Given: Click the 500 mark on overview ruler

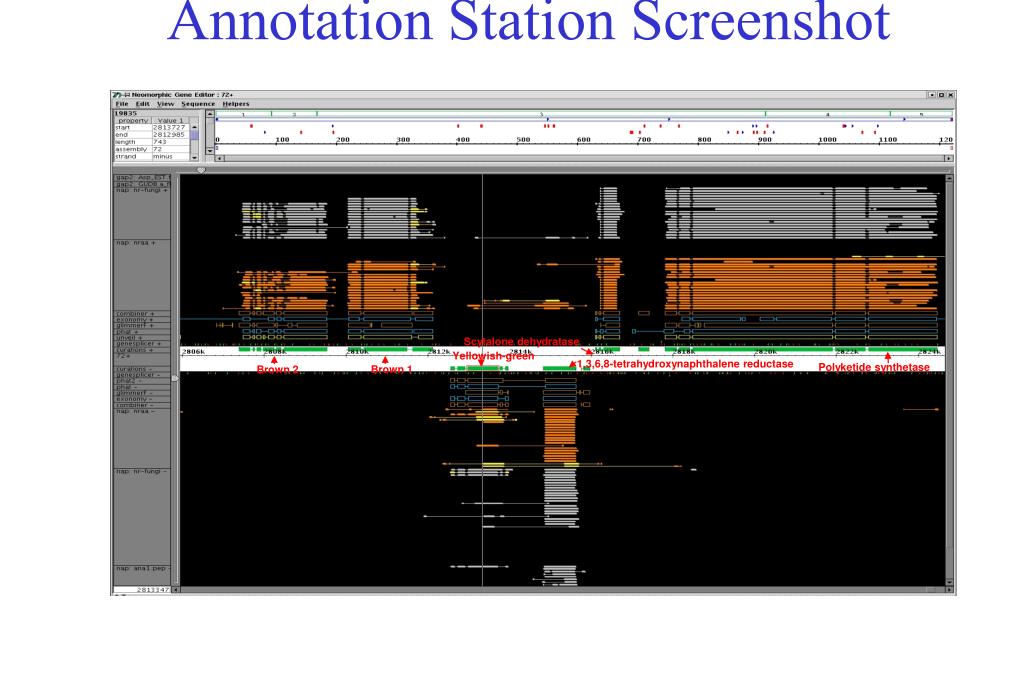Looking at the screenshot, I should pyautogui.click(x=523, y=140).
